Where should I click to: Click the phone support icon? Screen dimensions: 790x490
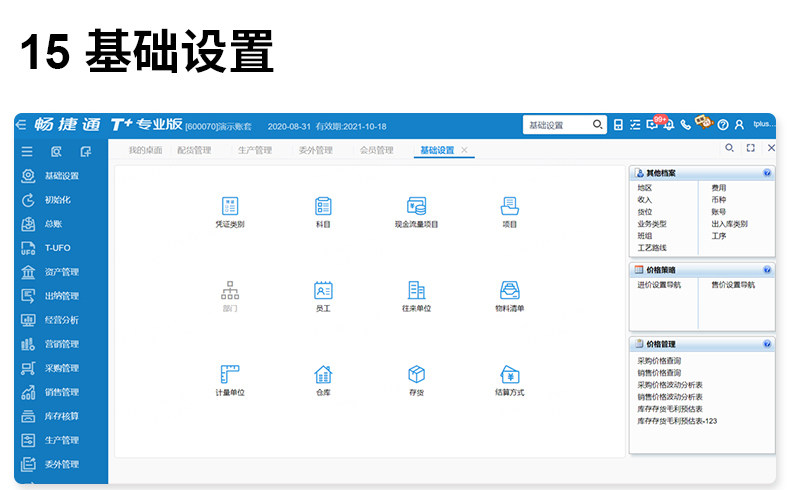coord(685,125)
